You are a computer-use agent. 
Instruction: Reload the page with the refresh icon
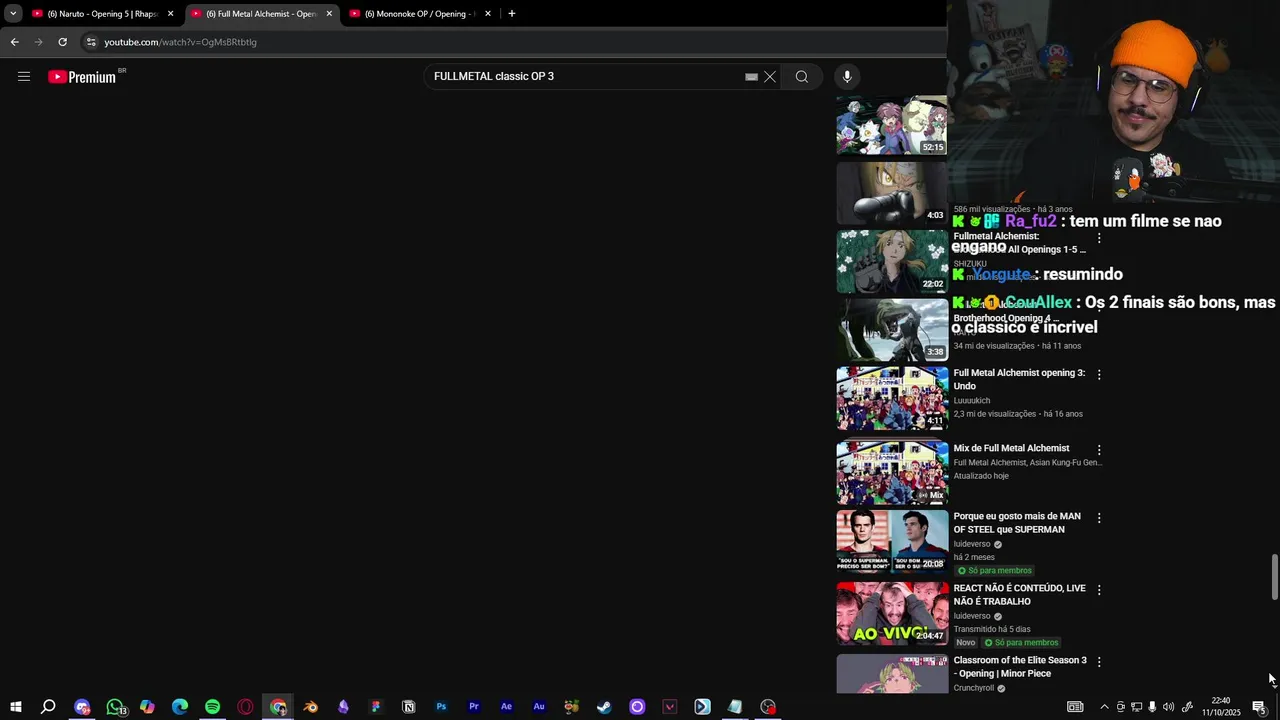click(62, 42)
